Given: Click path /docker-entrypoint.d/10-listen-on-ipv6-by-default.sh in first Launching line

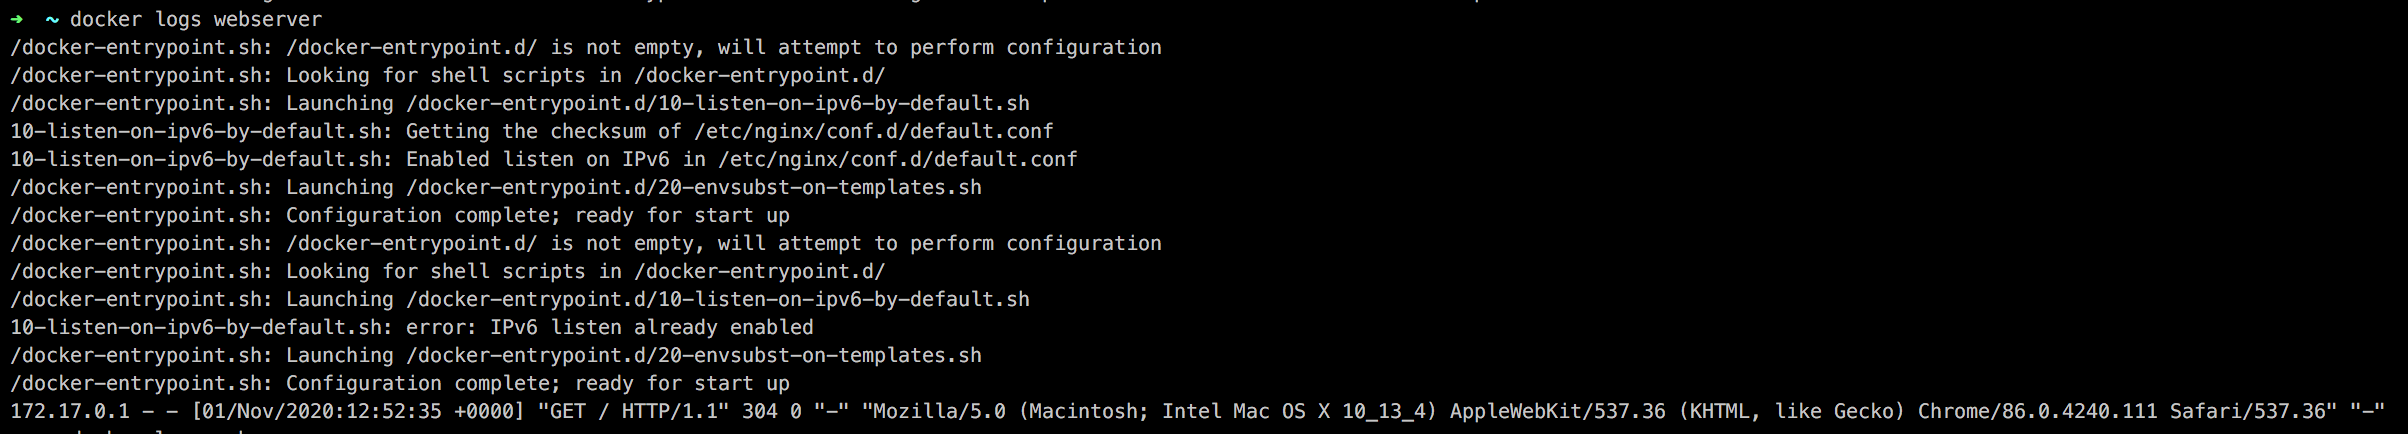Looking at the screenshot, I should [718, 103].
